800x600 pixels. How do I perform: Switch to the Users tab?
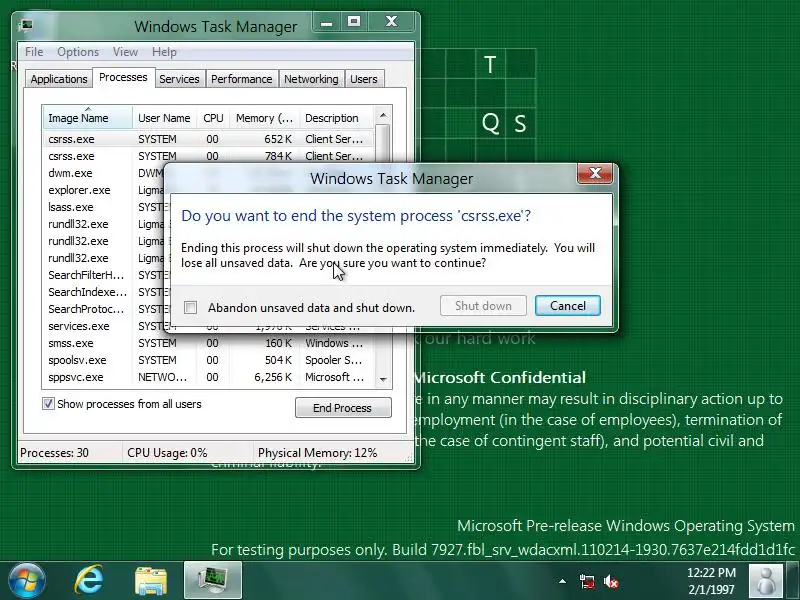pyautogui.click(x=364, y=79)
